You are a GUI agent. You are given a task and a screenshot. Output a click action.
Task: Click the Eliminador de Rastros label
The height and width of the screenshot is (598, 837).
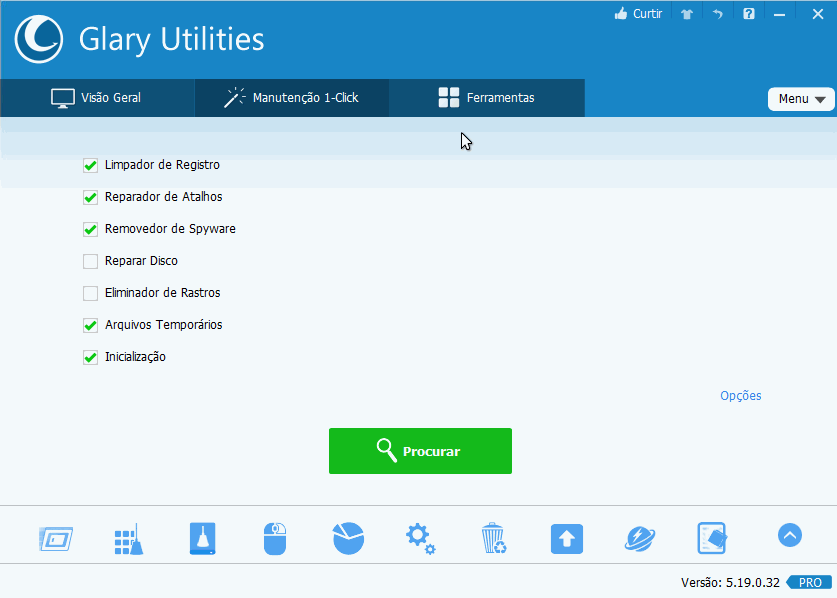click(x=163, y=293)
